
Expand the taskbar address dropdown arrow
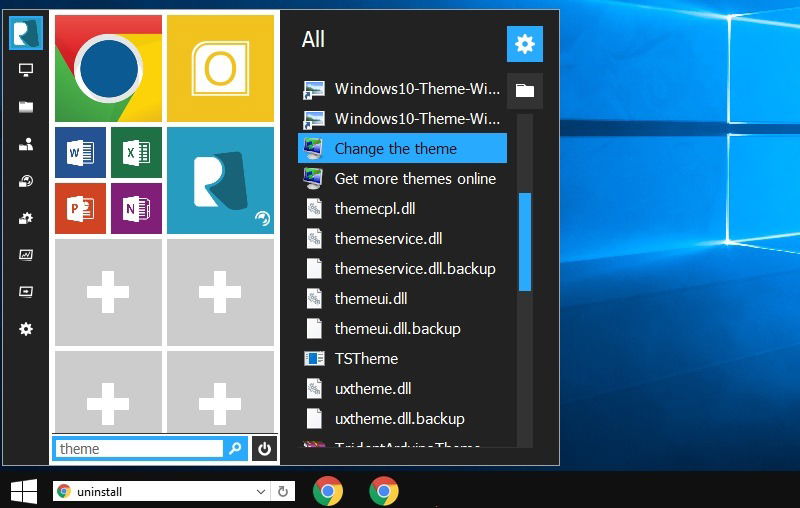pos(261,492)
